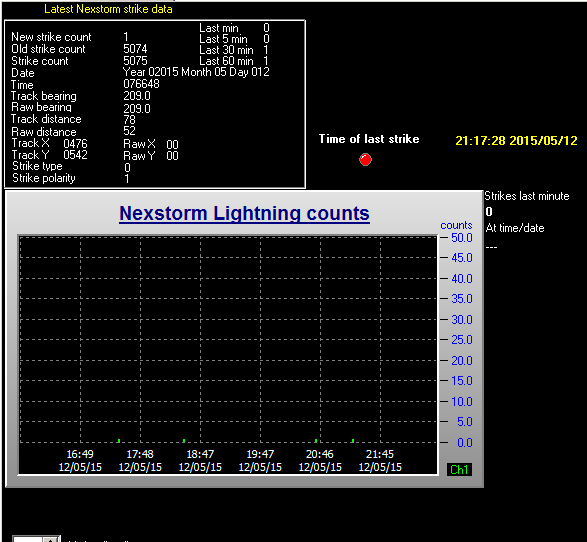The height and width of the screenshot is (542, 587).
Task: Click the Strike count value 5075
Action: (x=136, y=61)
